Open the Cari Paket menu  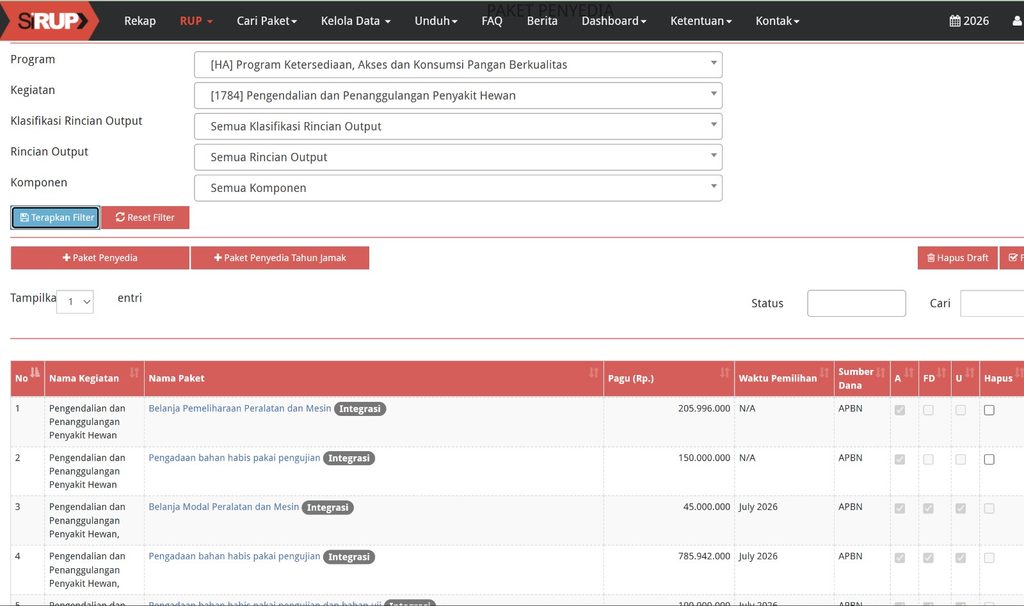tap(266, 21)
